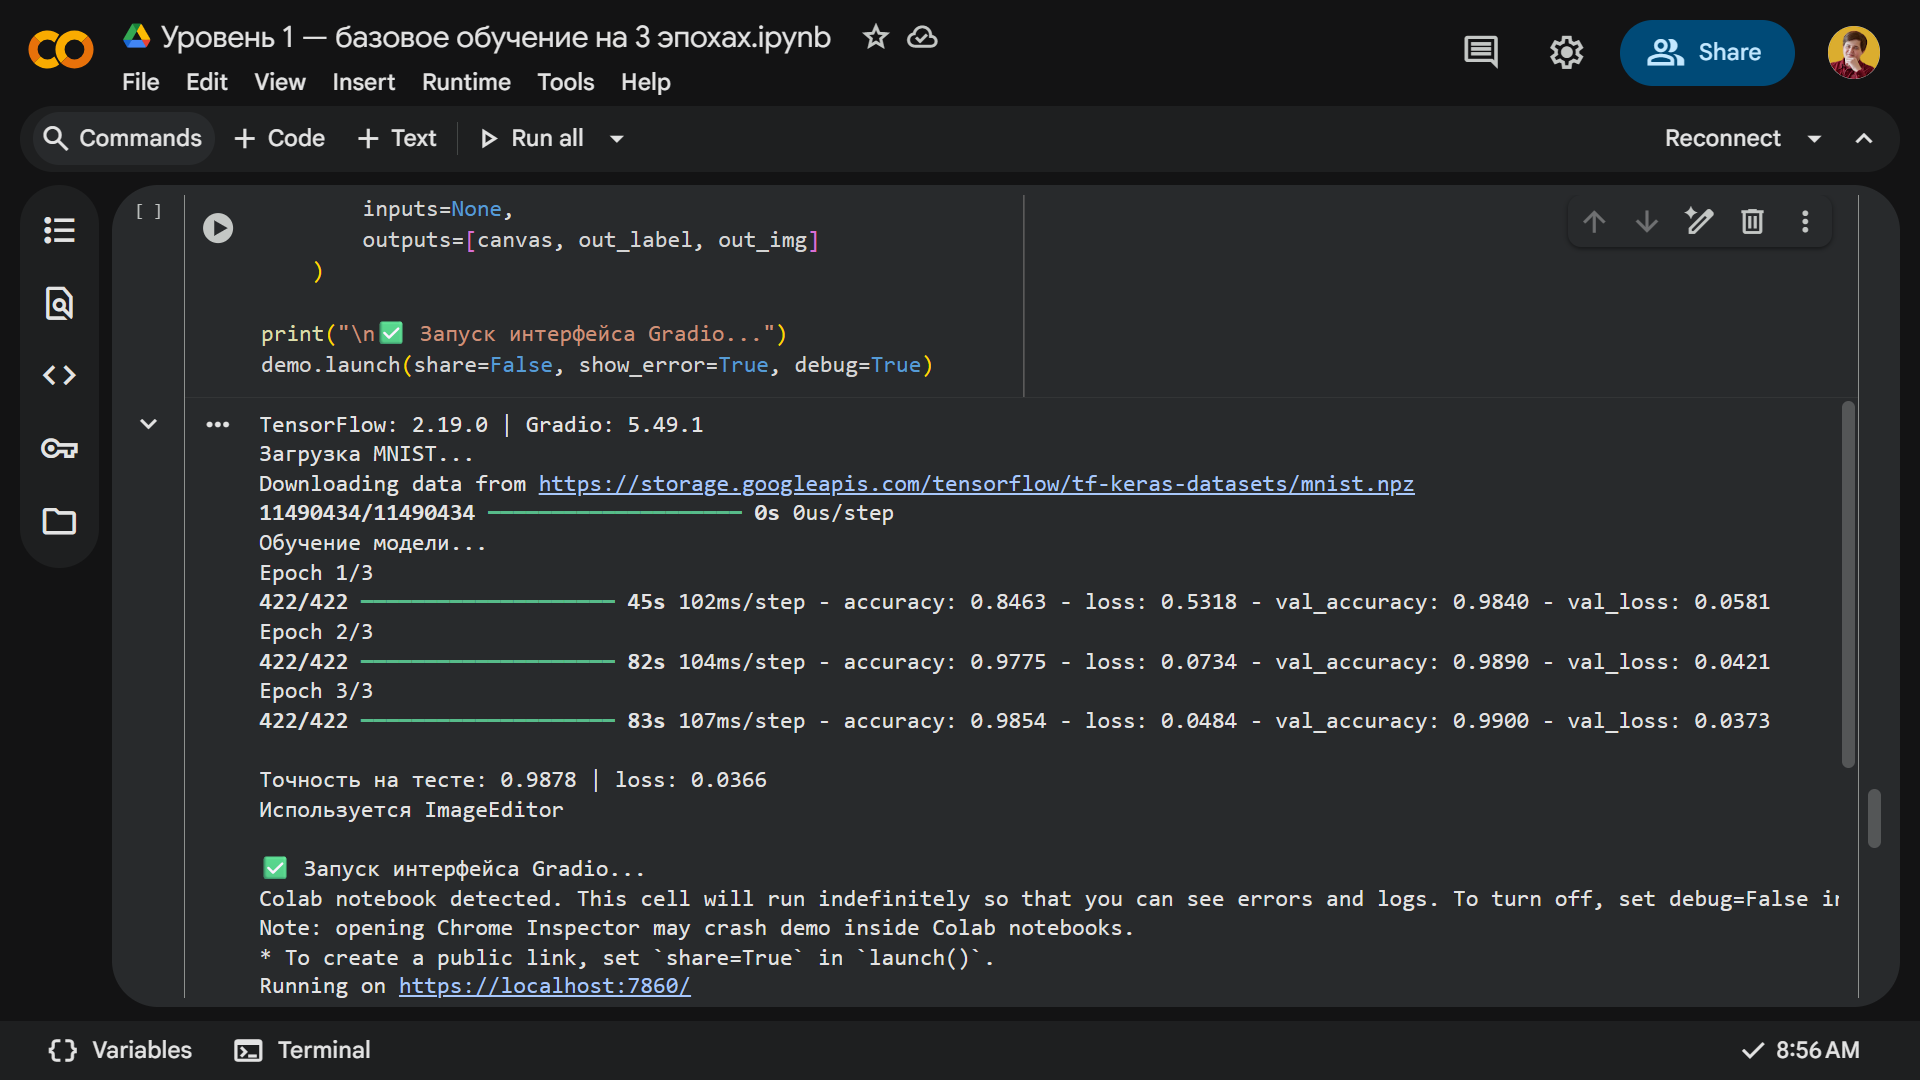The image size is (1920, 1080).
Task: Open the Files folder panel
Action: (x=59, y=521)
